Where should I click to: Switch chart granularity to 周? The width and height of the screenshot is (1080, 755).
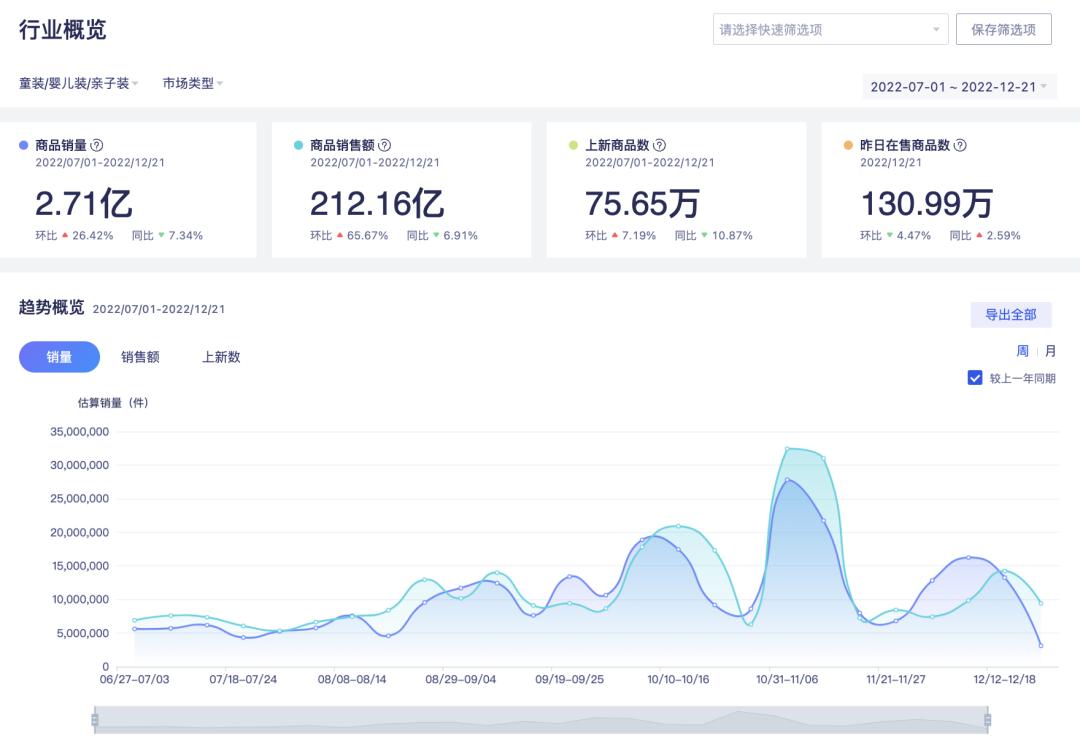[x=1022, y=351]
